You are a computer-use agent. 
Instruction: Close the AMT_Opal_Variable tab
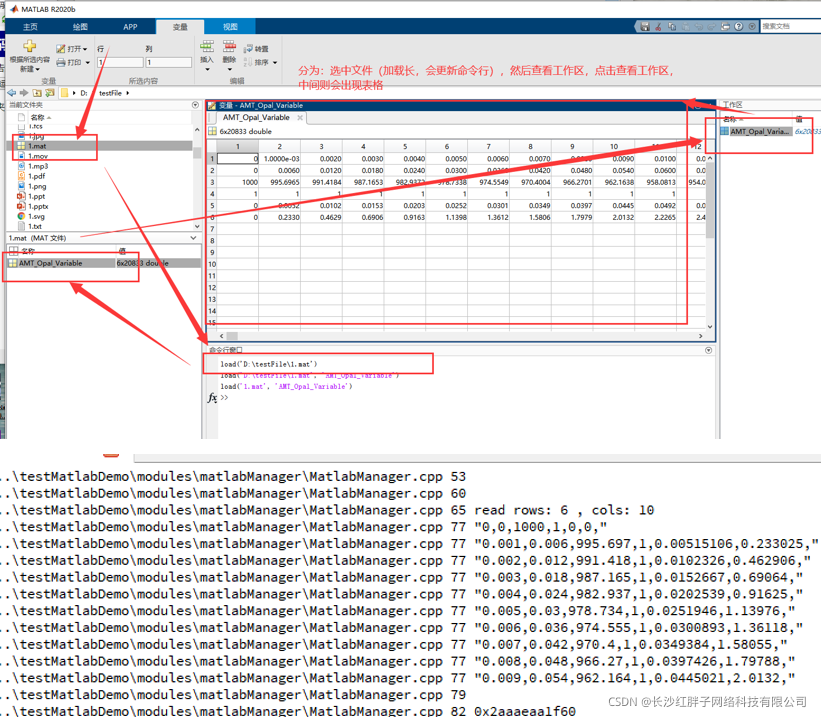coord(300,118)
